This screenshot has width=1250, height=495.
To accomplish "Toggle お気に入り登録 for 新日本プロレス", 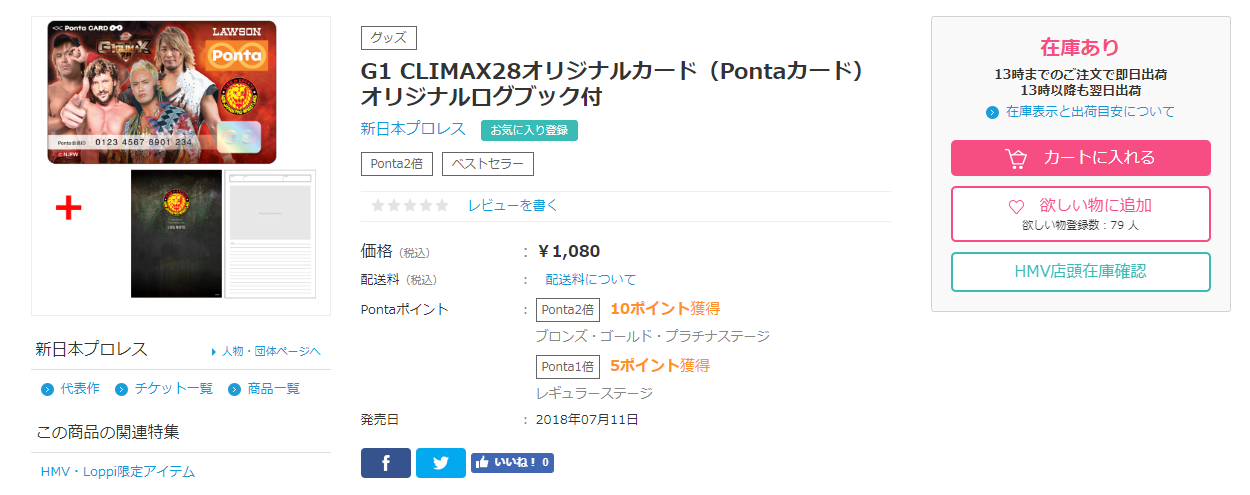I will pos(529,130).
